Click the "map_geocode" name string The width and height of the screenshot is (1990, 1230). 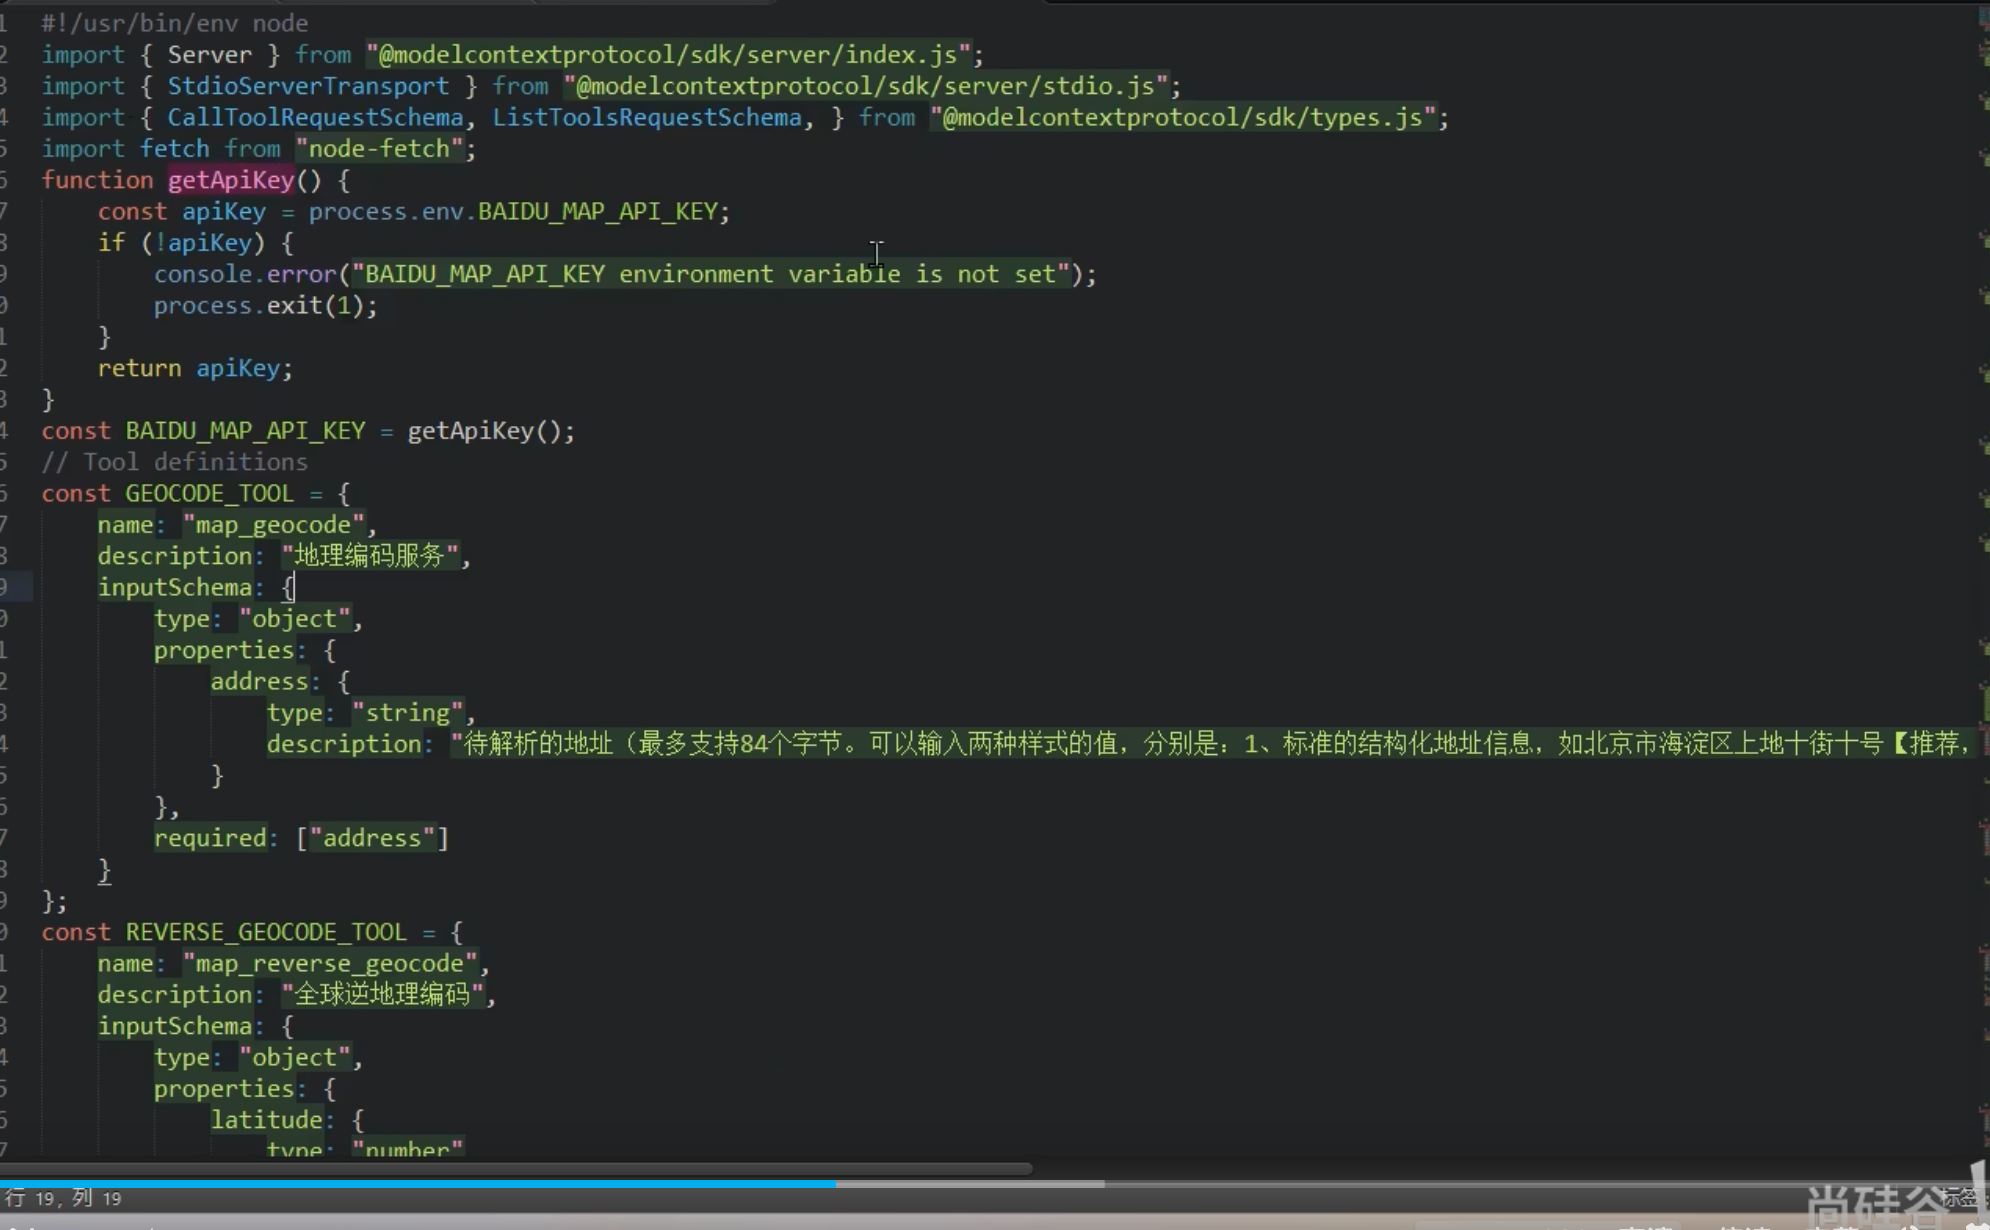tap(273, 525)
